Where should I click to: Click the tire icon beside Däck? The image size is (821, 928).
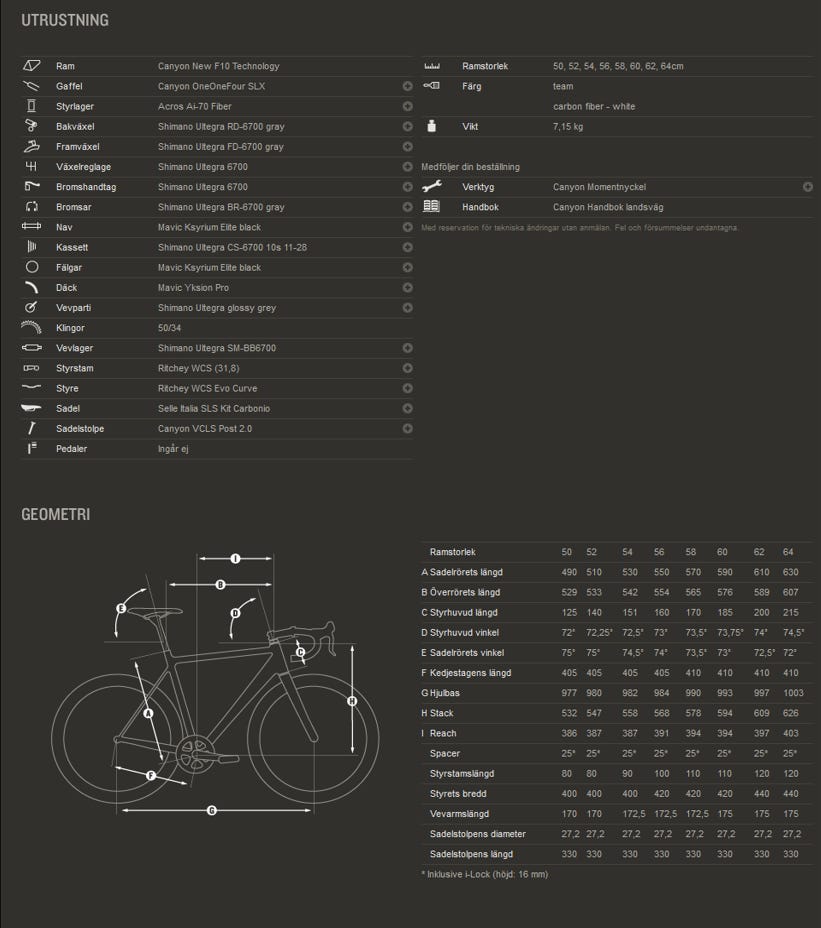31,287
